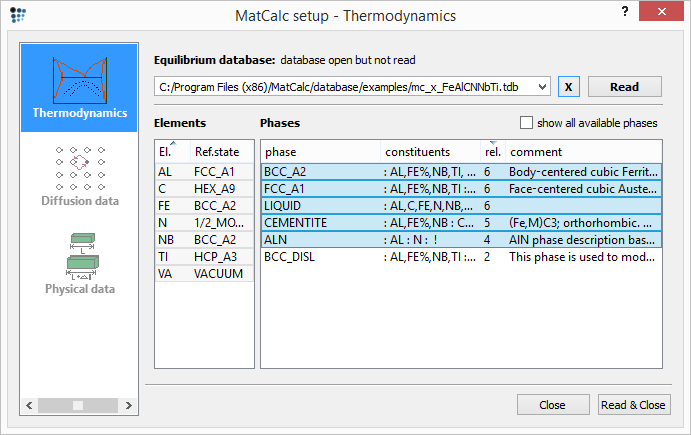Click HEX_A9 reference state cell
Image resolution: width=691 pixels, height=435 pixels.
point(215,189)
